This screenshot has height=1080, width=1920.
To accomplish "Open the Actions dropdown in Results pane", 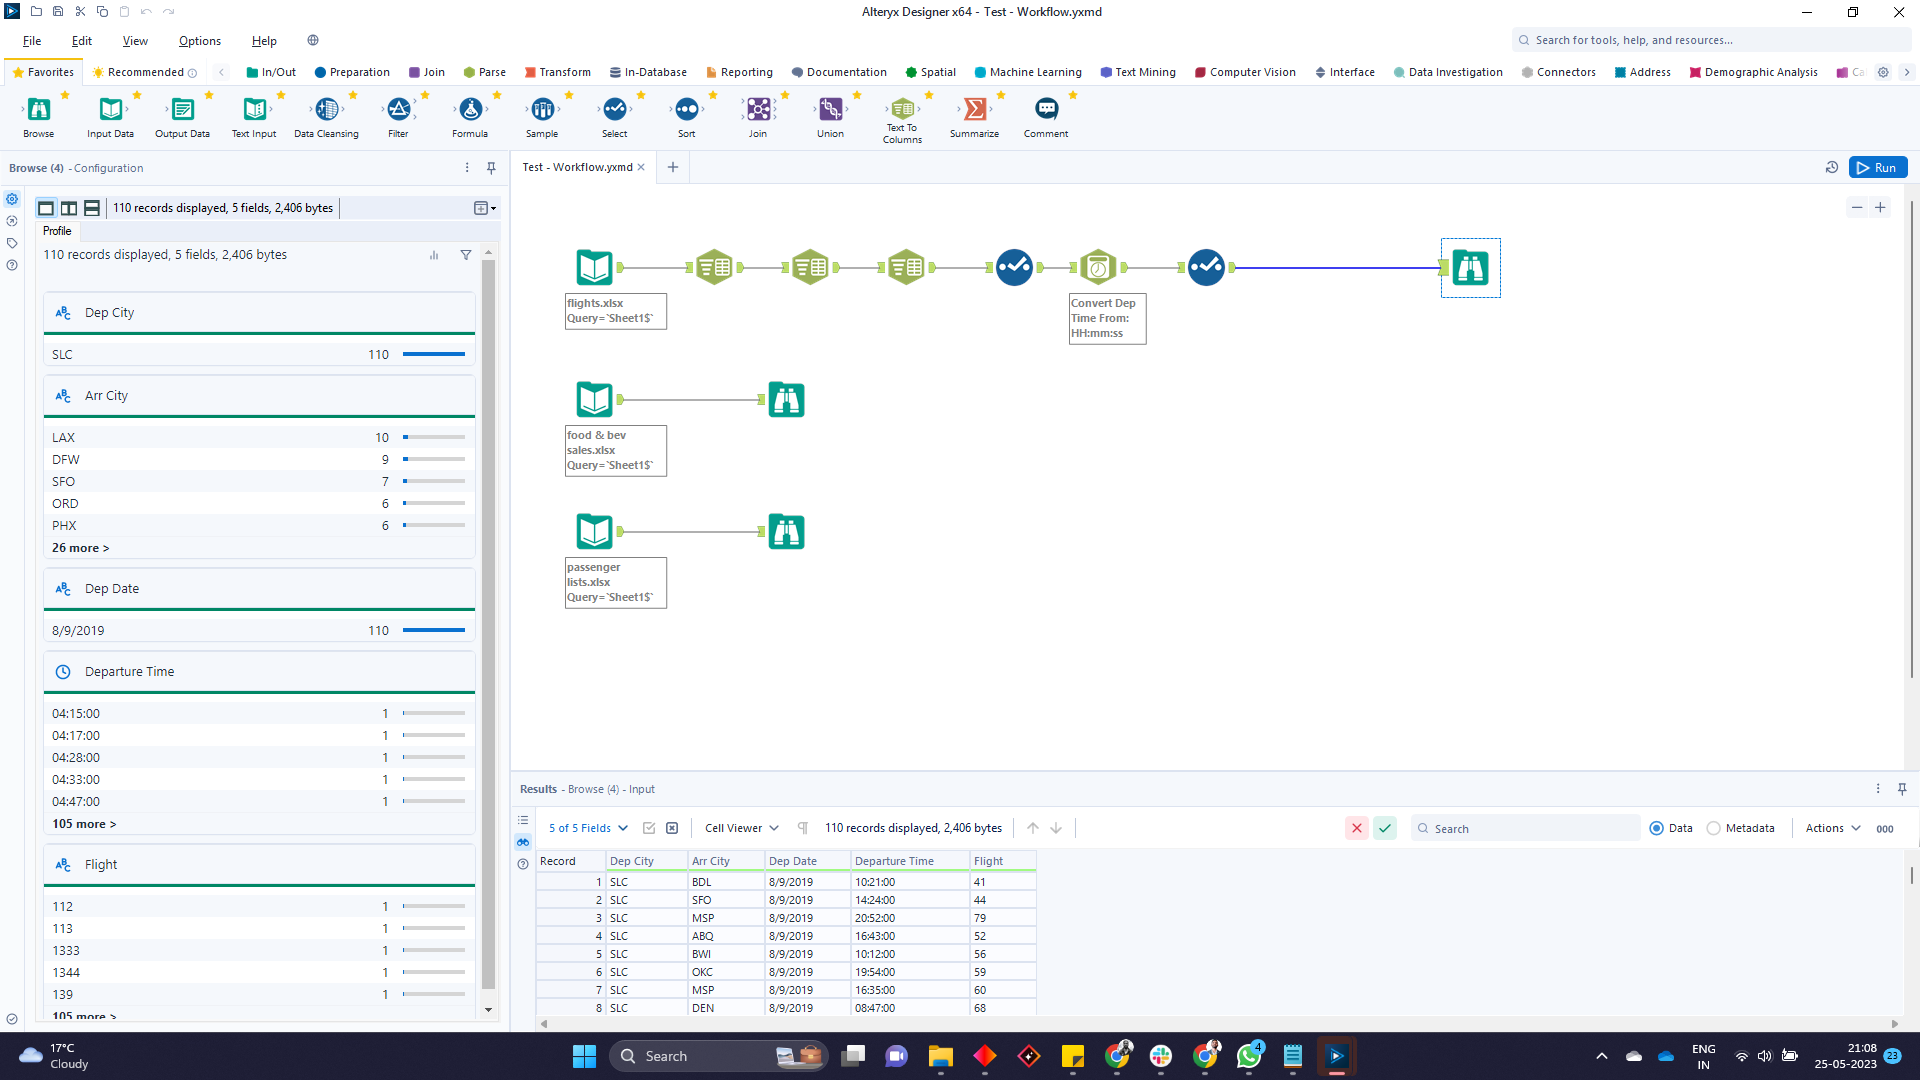I will [x=1831, y=828].
